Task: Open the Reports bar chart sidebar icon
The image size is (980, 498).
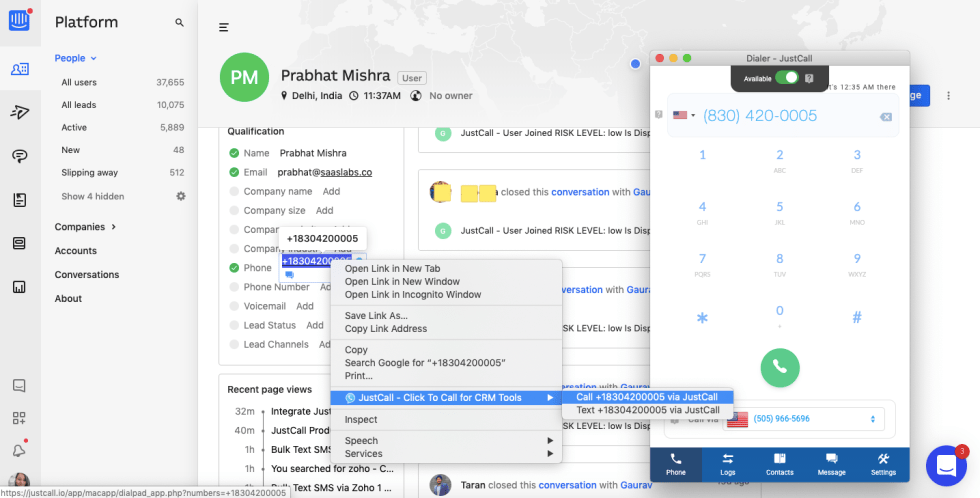Action: point(19,287)
